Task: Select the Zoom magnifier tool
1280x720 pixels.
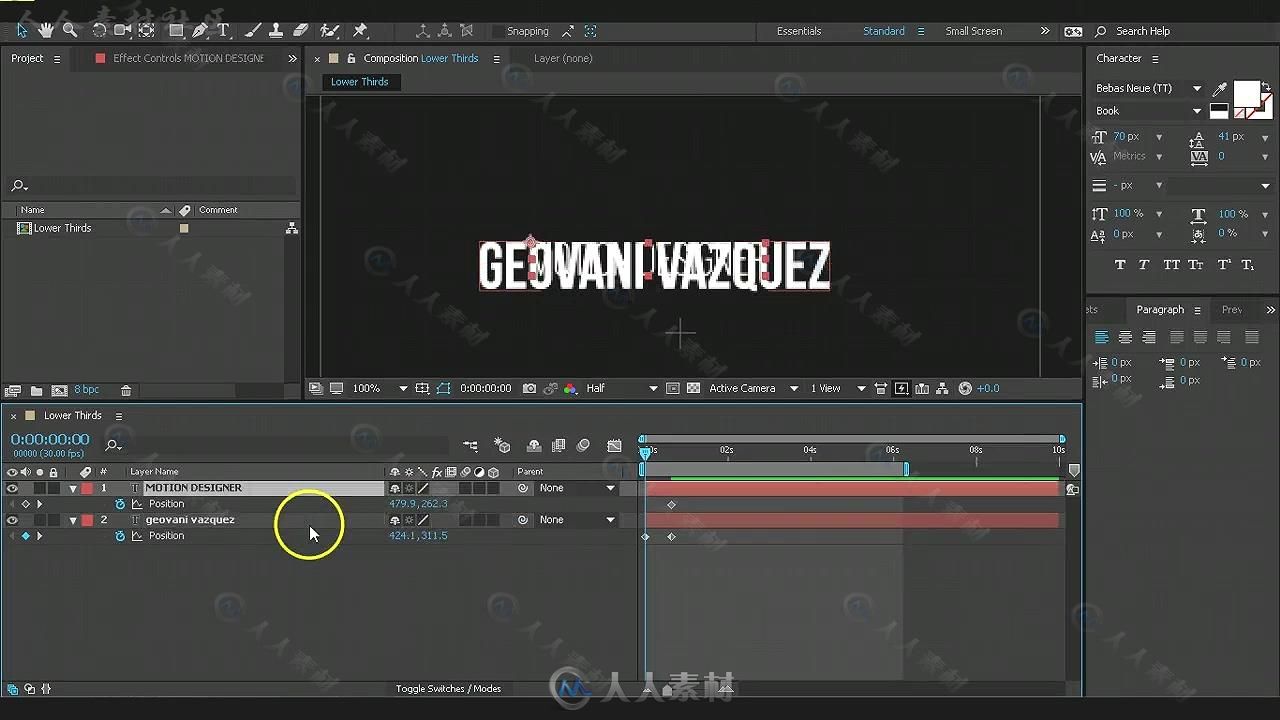Action: (70, 31)
